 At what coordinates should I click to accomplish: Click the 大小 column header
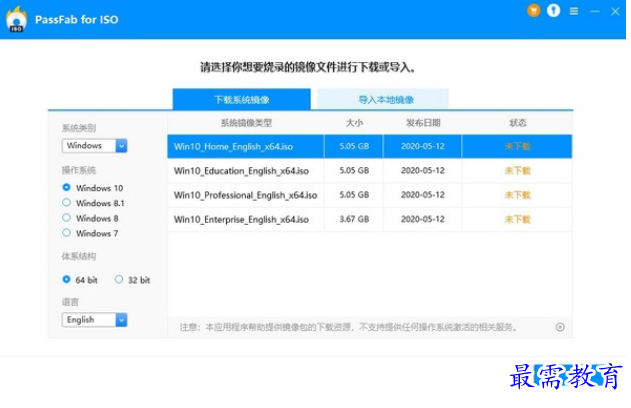point(354,123)
